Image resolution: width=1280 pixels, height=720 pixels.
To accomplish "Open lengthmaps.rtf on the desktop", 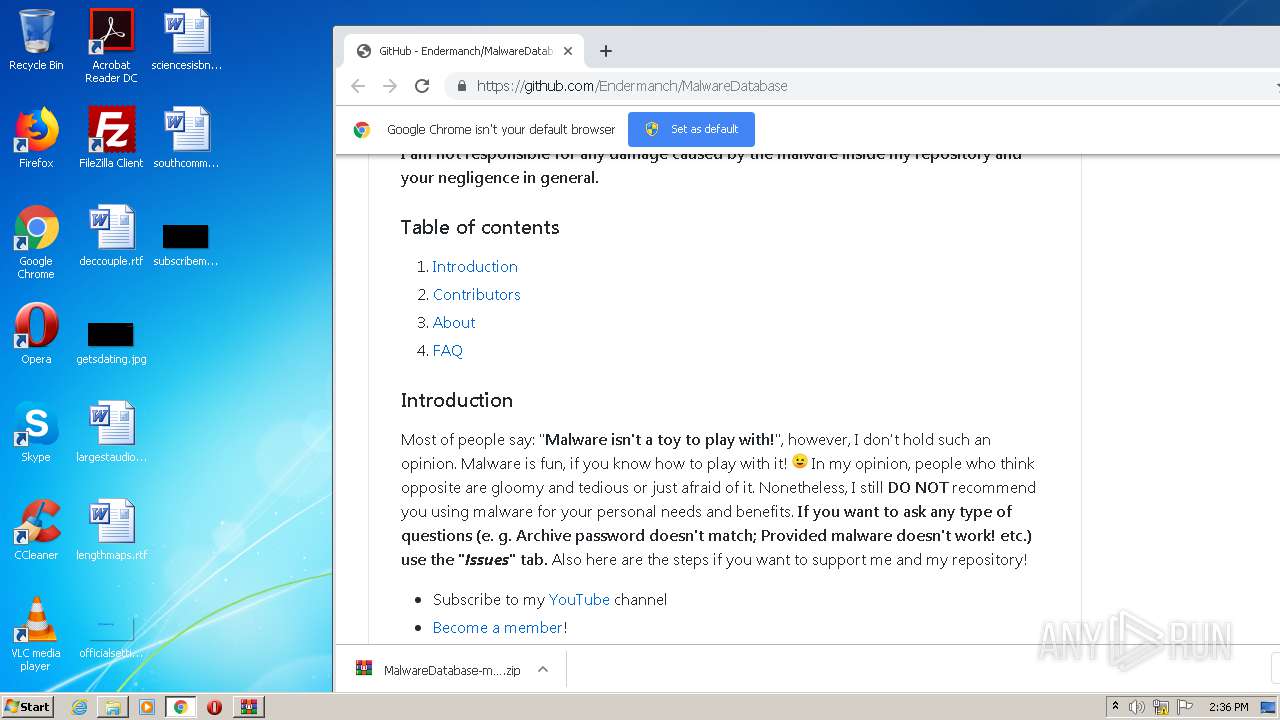I will click(x=111, y=530).
